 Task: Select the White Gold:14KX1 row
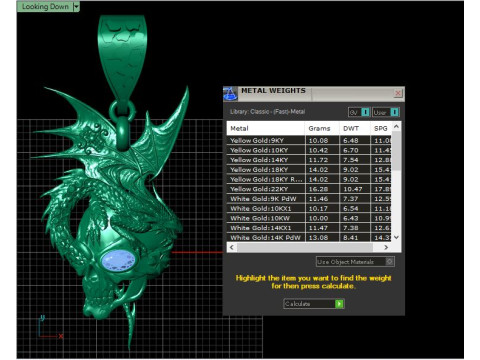pyautogui.click(x=309, y=228)
